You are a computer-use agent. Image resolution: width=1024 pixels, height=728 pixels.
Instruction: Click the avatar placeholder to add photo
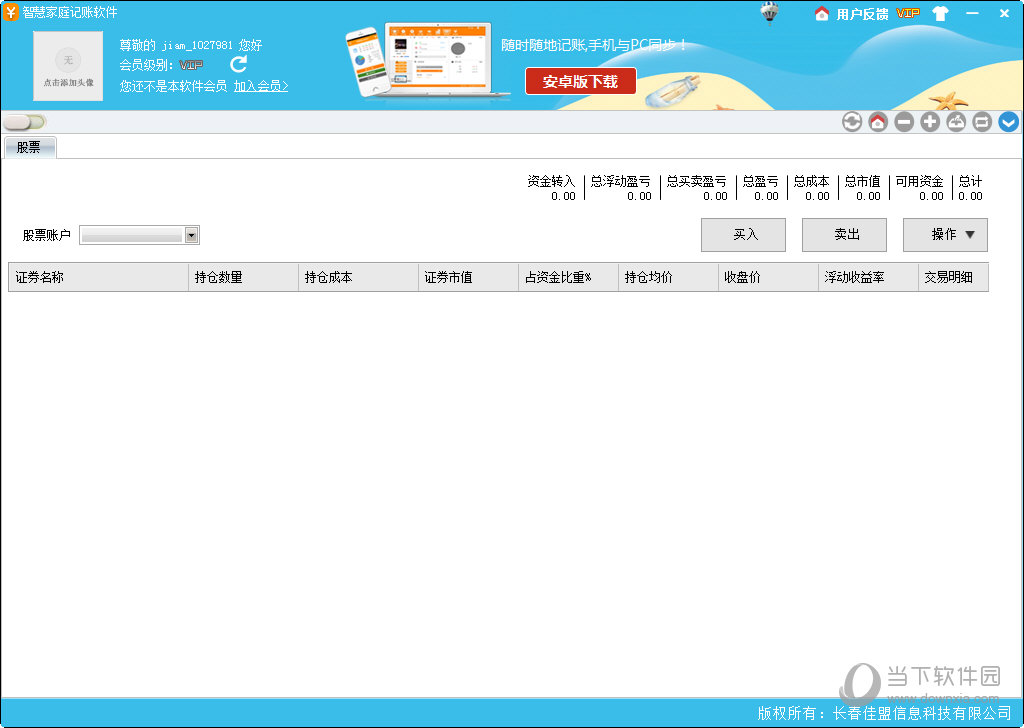click(x=68, y=66)
